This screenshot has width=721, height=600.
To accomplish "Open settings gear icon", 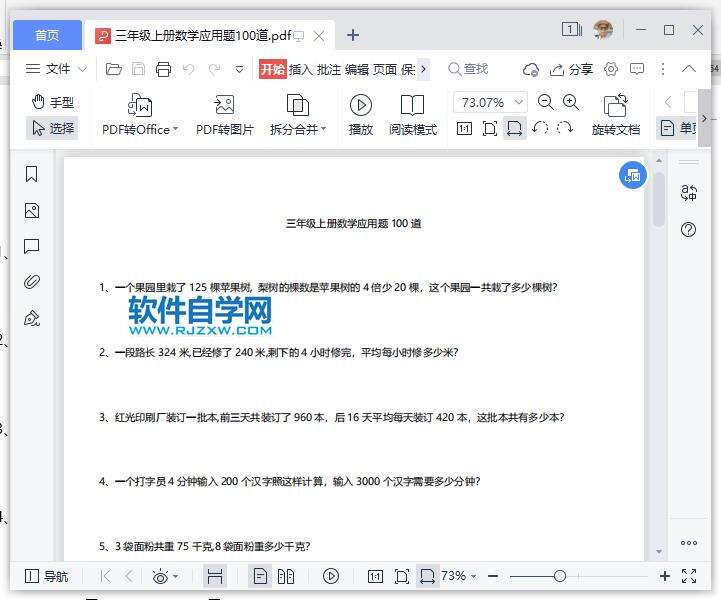I will tap(611, 69).
